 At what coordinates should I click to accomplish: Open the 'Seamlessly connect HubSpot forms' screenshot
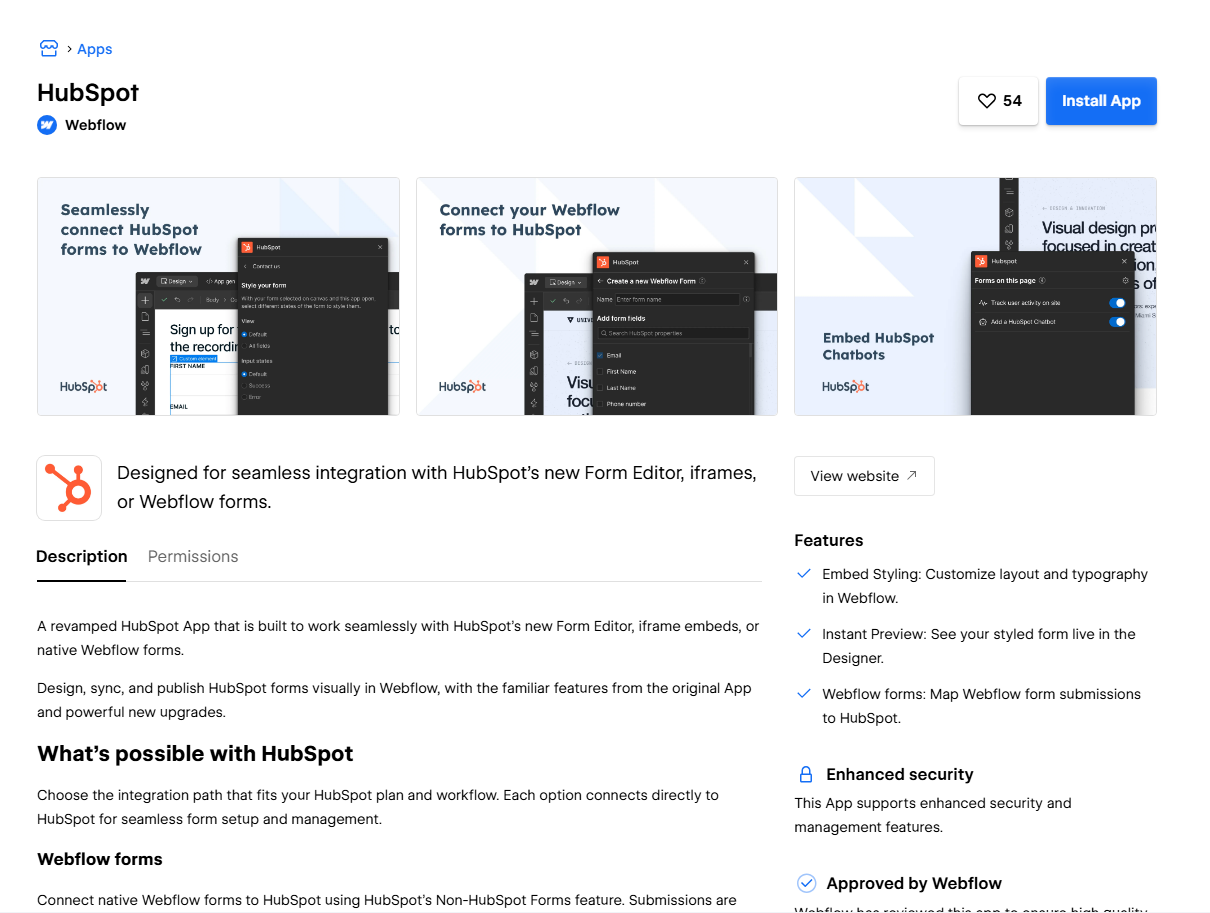click(x=218, y=296)
